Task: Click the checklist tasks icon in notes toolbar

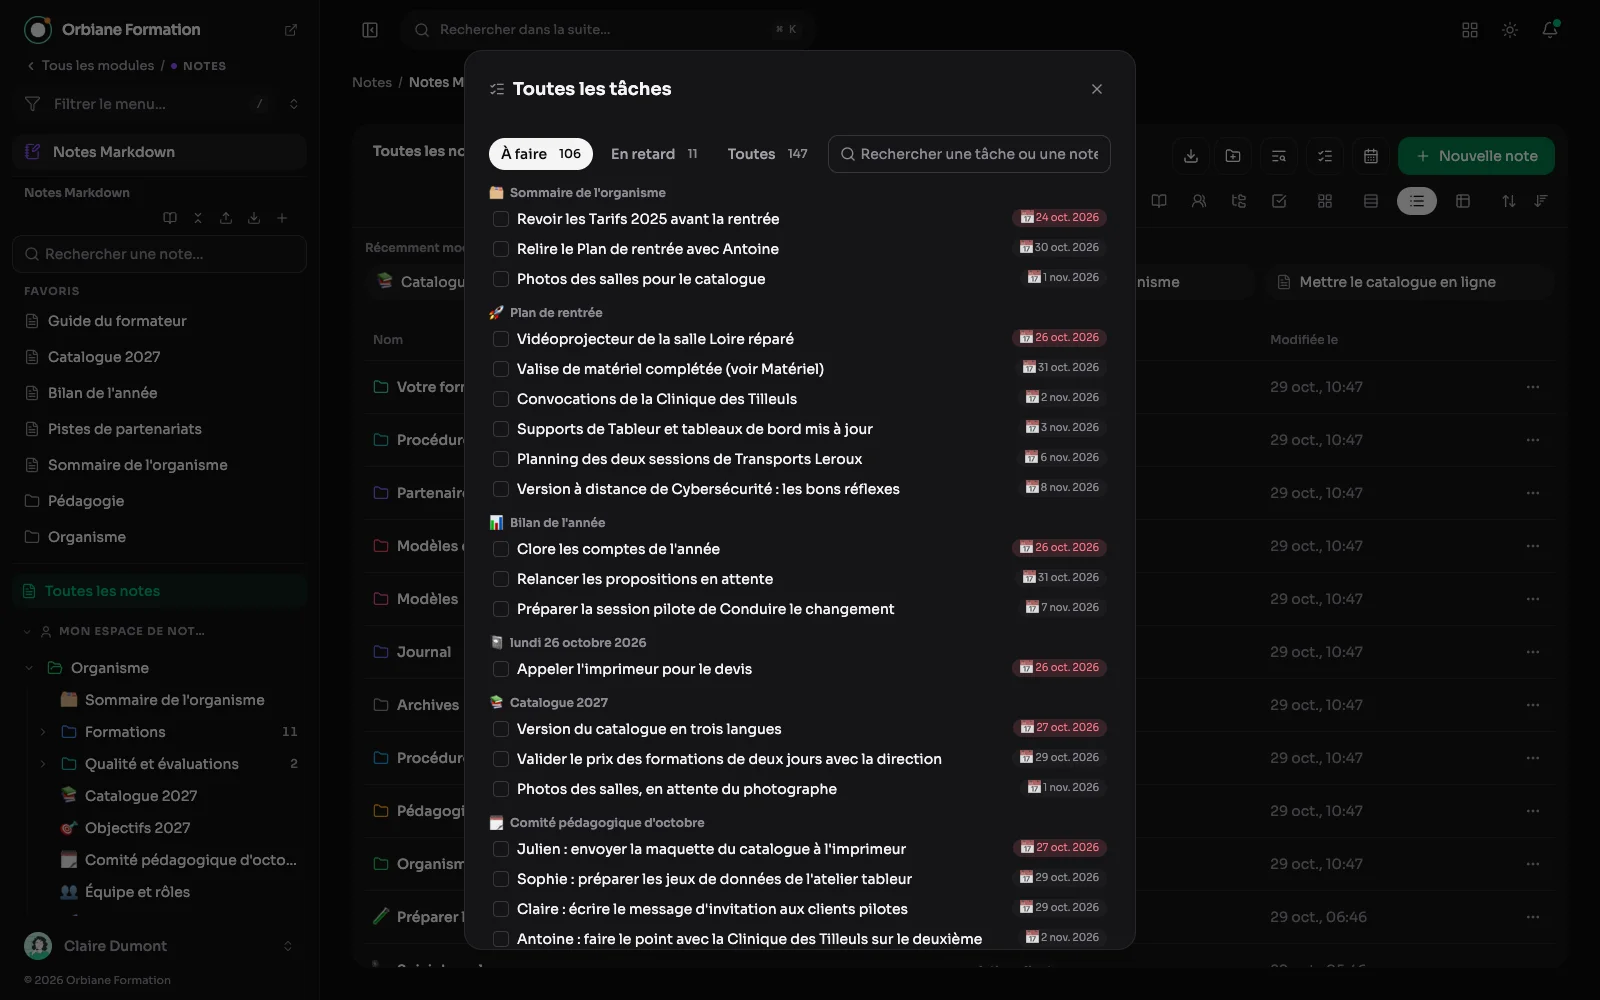Action: click(x=1325, y=156)
